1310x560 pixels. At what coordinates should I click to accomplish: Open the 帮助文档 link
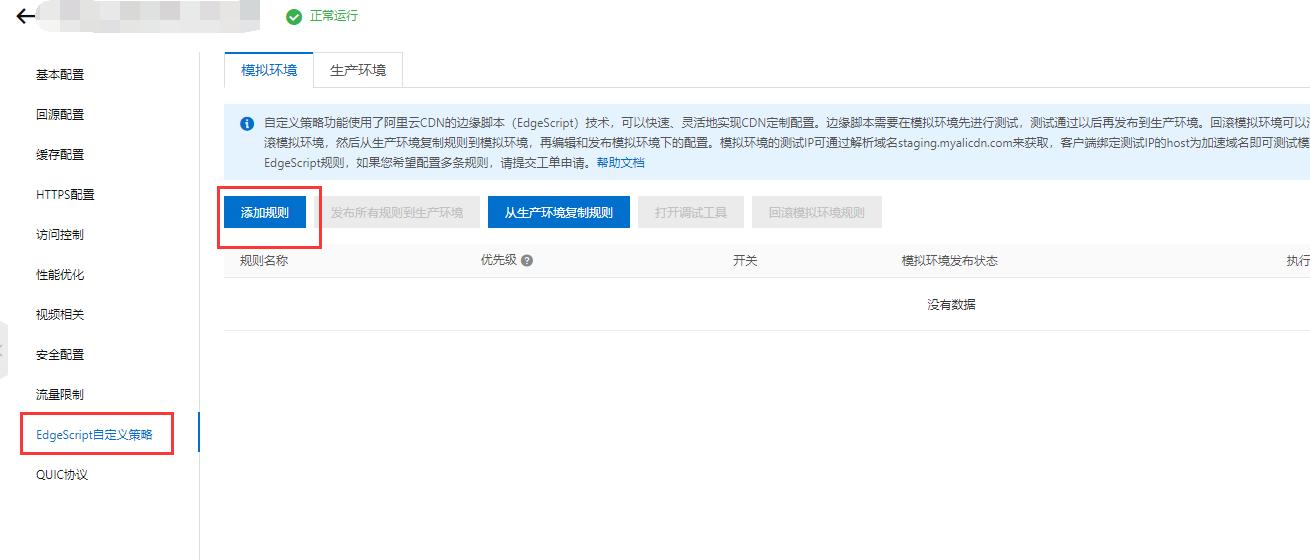[x=621, y=162]
